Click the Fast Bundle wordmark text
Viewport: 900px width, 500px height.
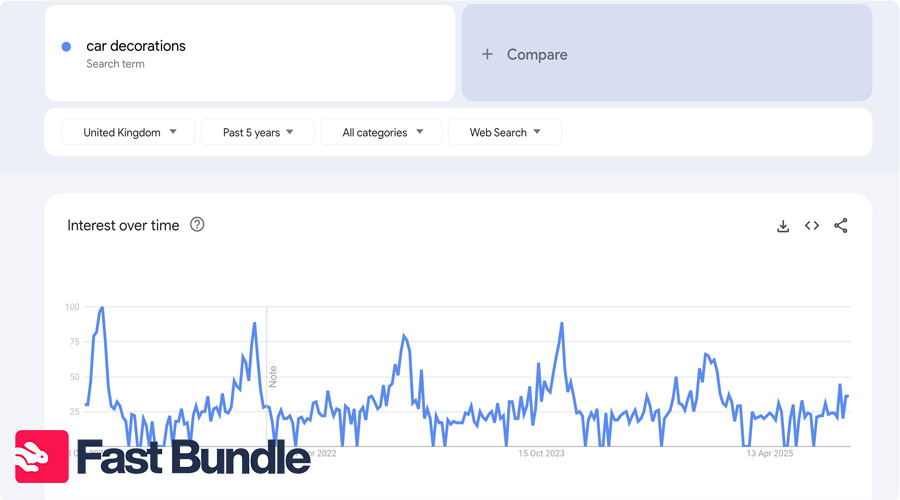(193, 458)
